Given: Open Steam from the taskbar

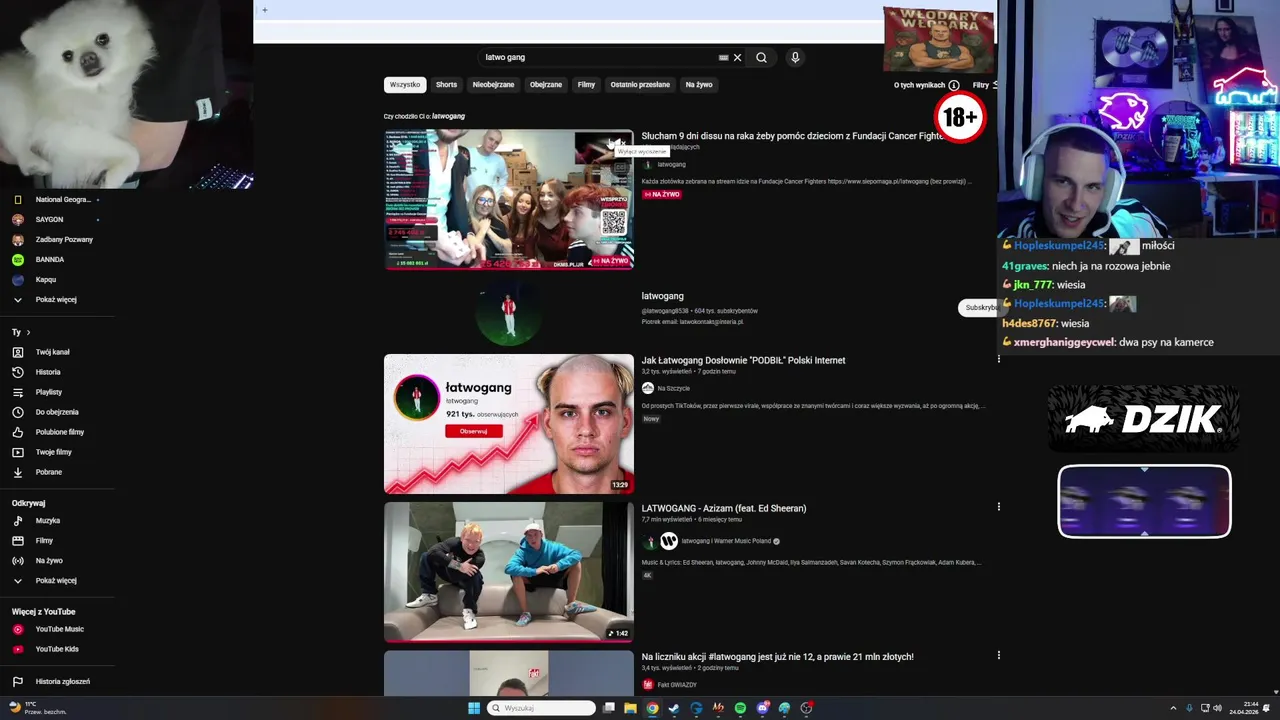Looking at the screenshot, I should 674,708.
